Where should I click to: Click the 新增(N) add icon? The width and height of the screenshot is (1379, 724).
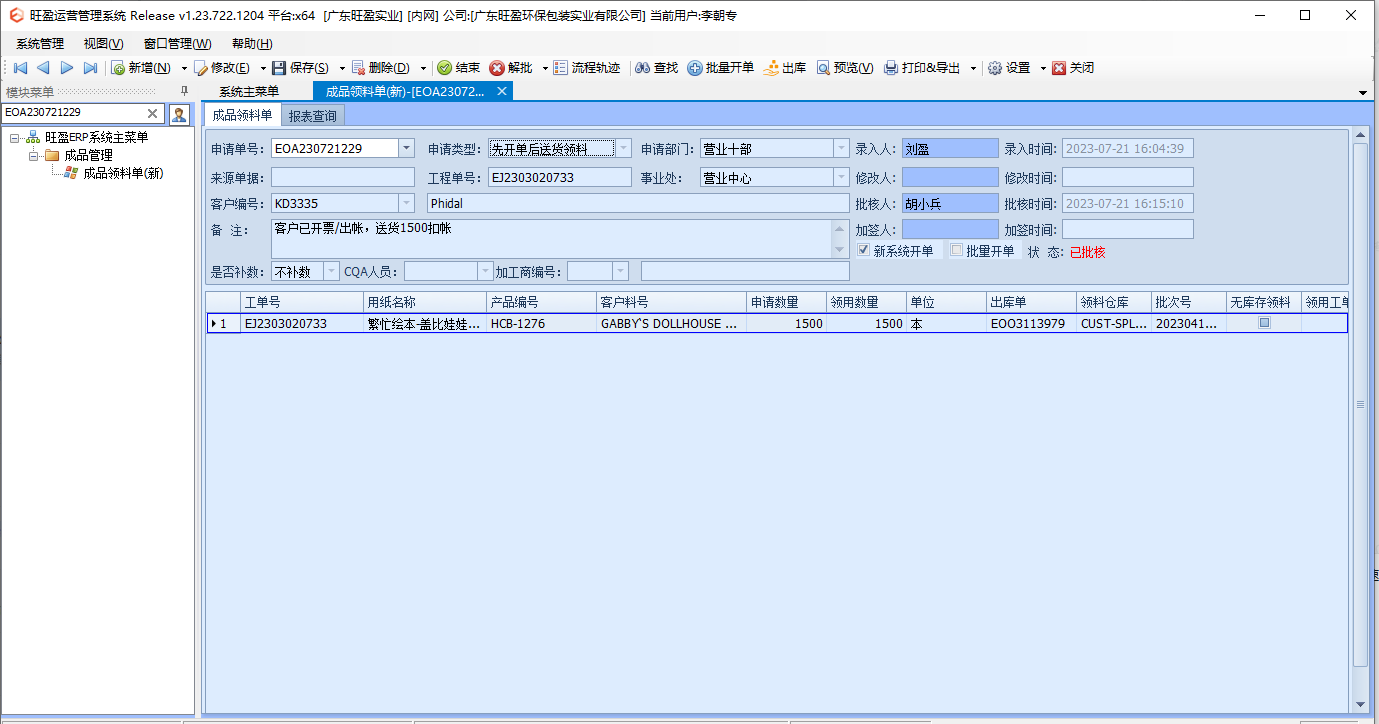click(118, 68)
